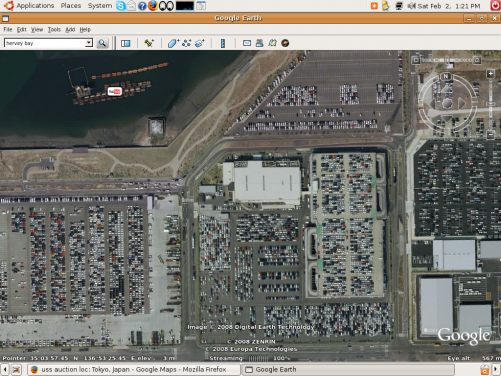The height and width of the screenshot is (376, 501).
Task: Open the Places menu
Action: [x=71, y=6]
